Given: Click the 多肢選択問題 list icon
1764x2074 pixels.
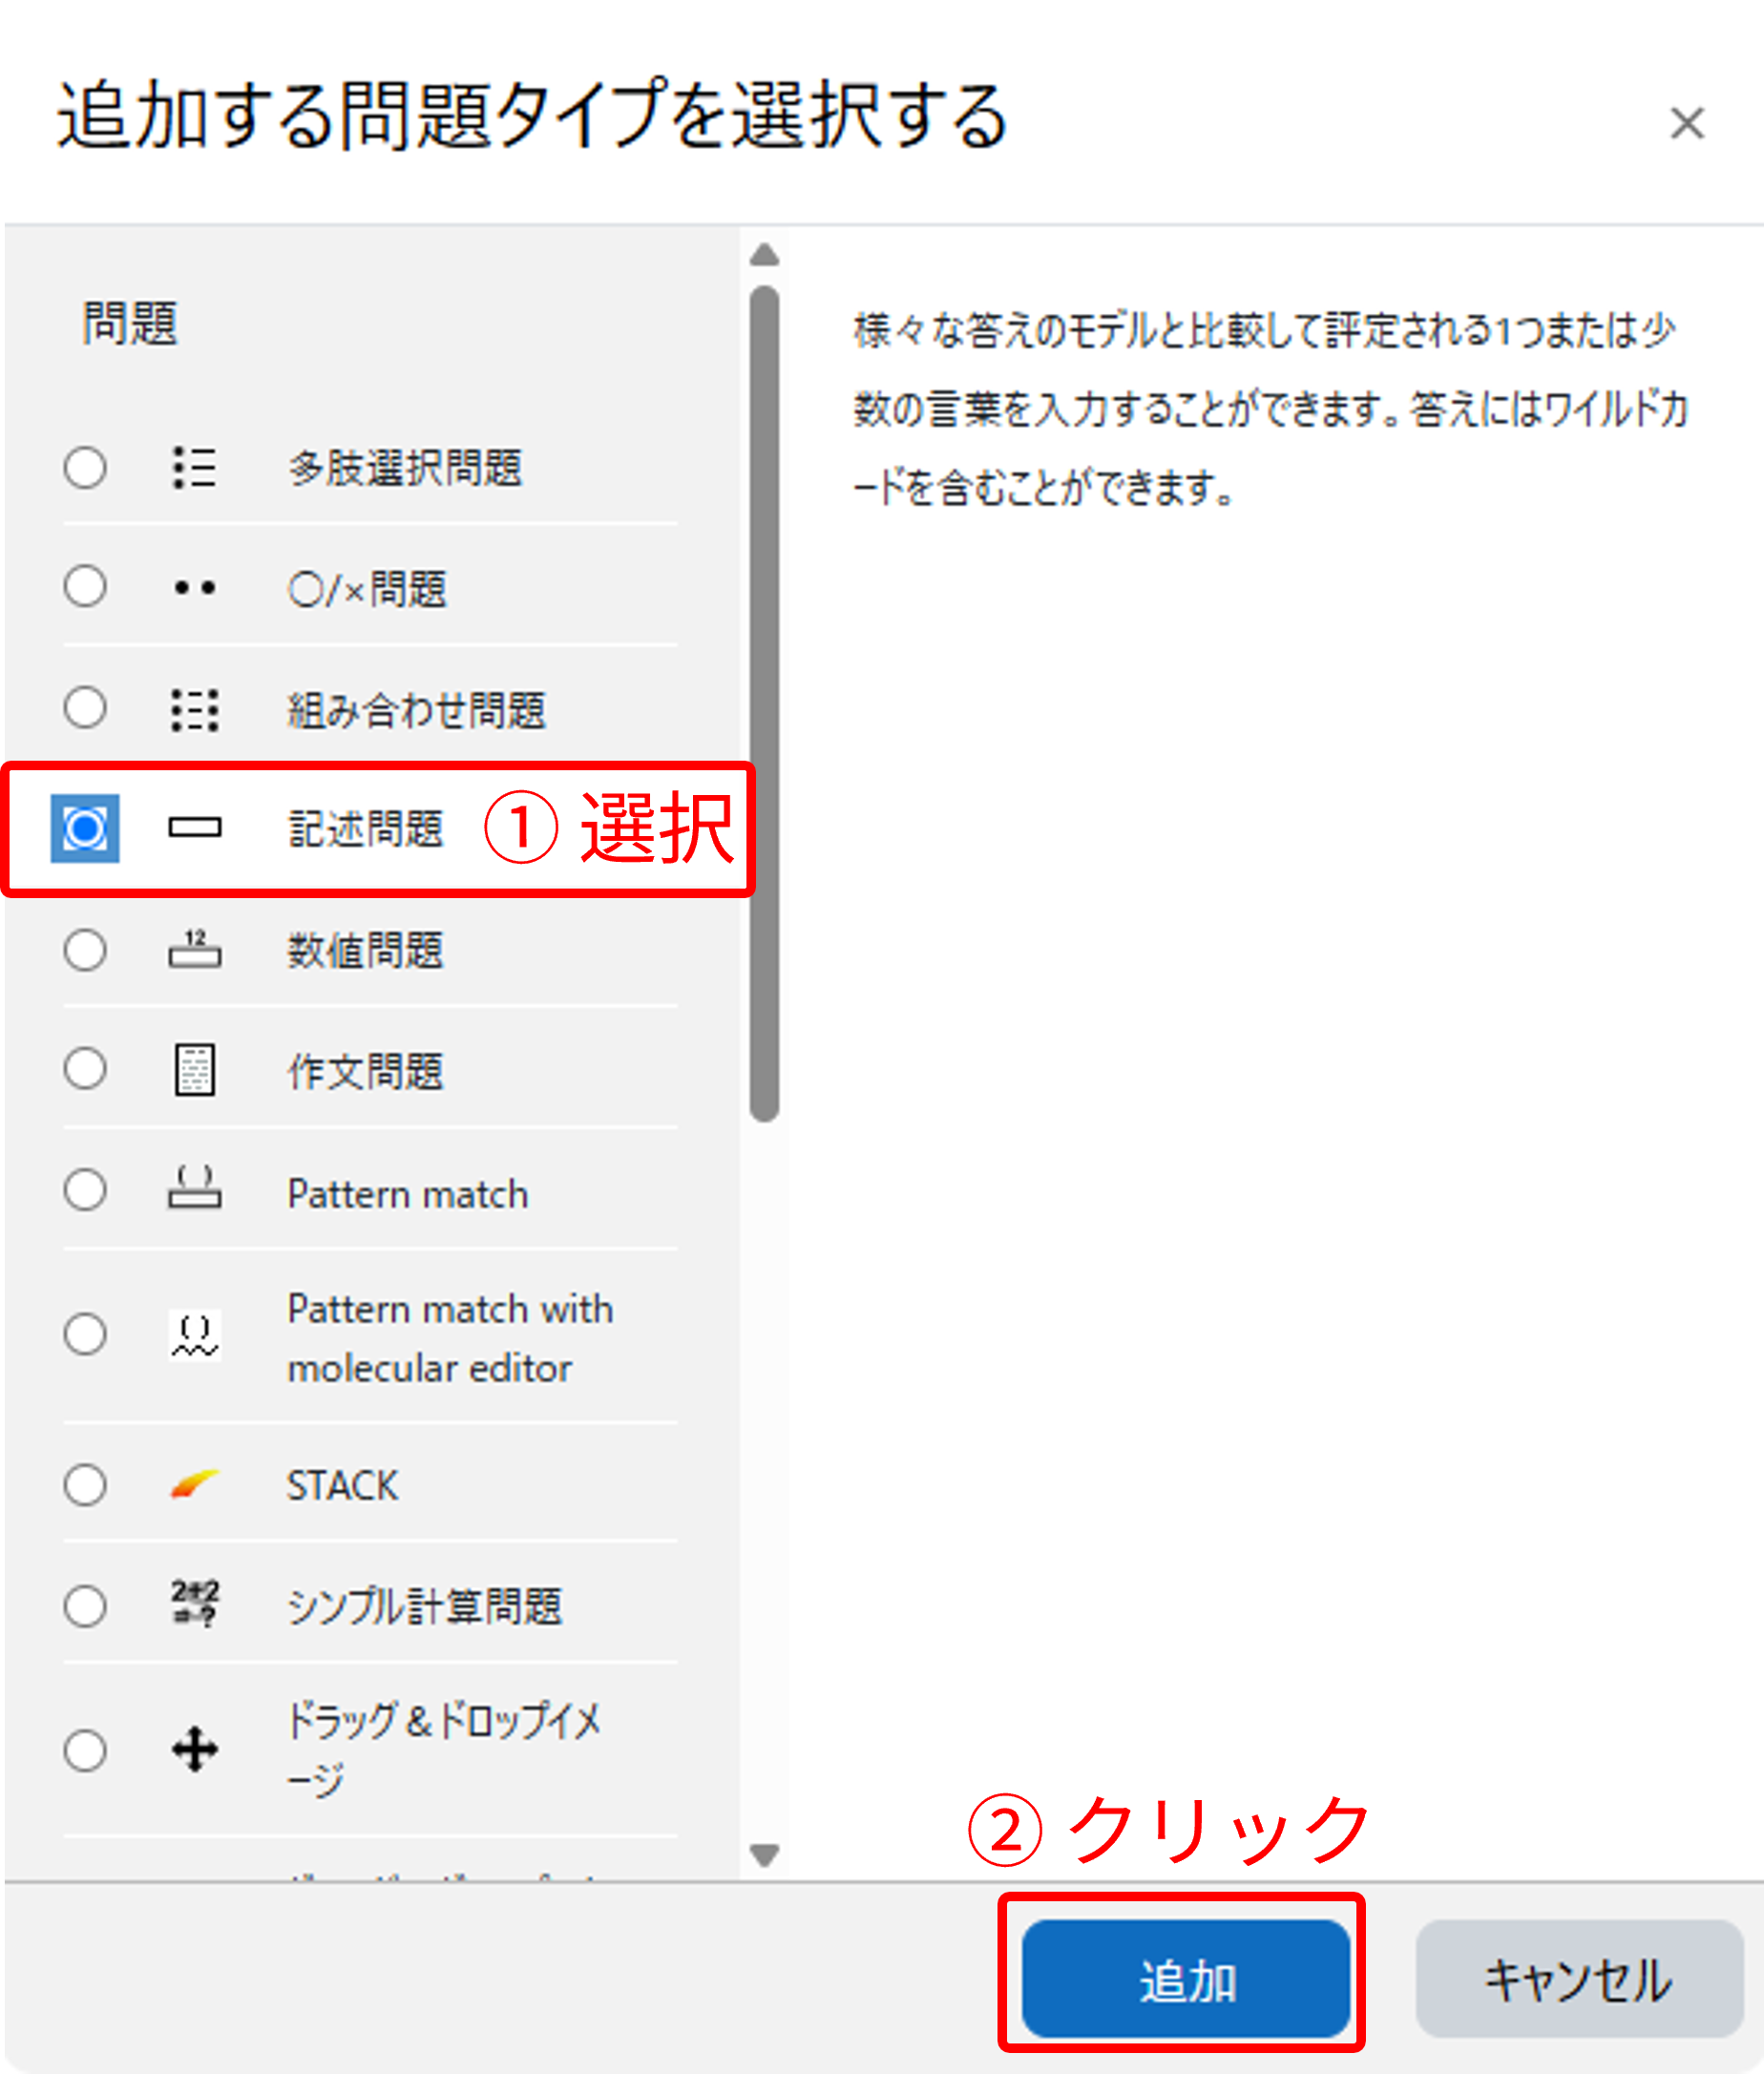Looking at the screenshot, I should coord(194,468).
